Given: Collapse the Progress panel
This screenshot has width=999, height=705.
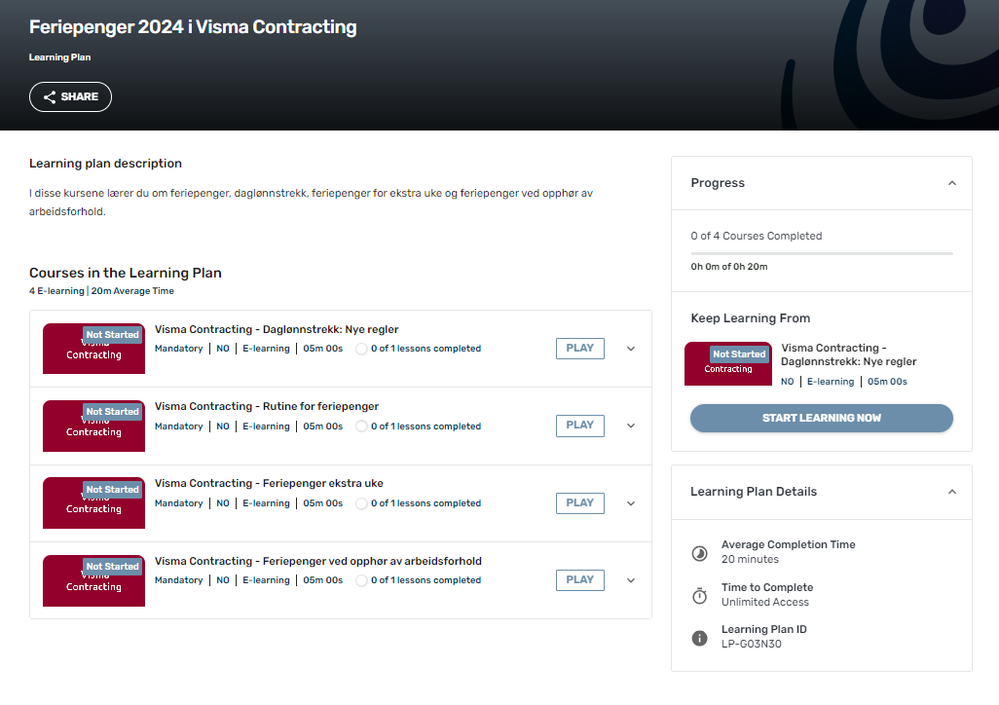Looking at the screenshot, I should [952, 183].
